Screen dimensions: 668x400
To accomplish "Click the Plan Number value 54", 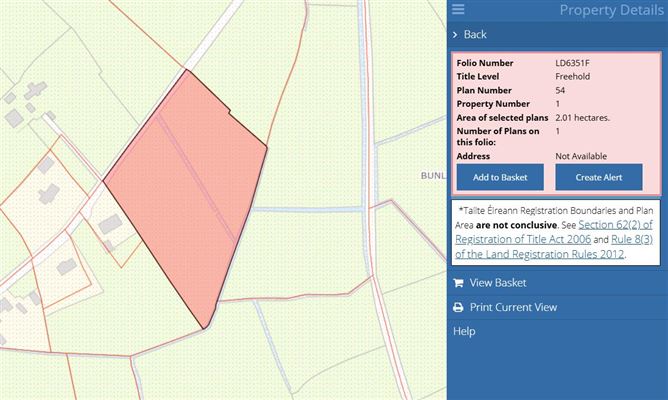I will click(x=560, y=90).
